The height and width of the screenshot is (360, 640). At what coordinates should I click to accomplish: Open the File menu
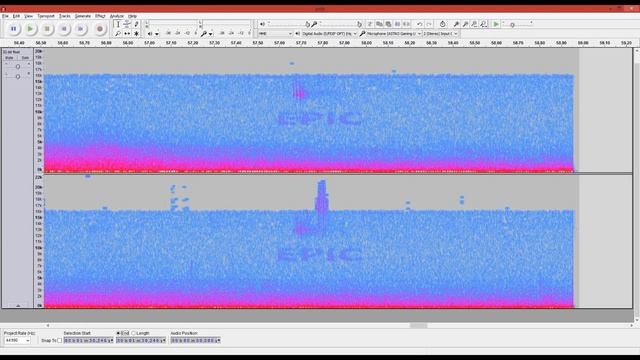tap(5, 16)
